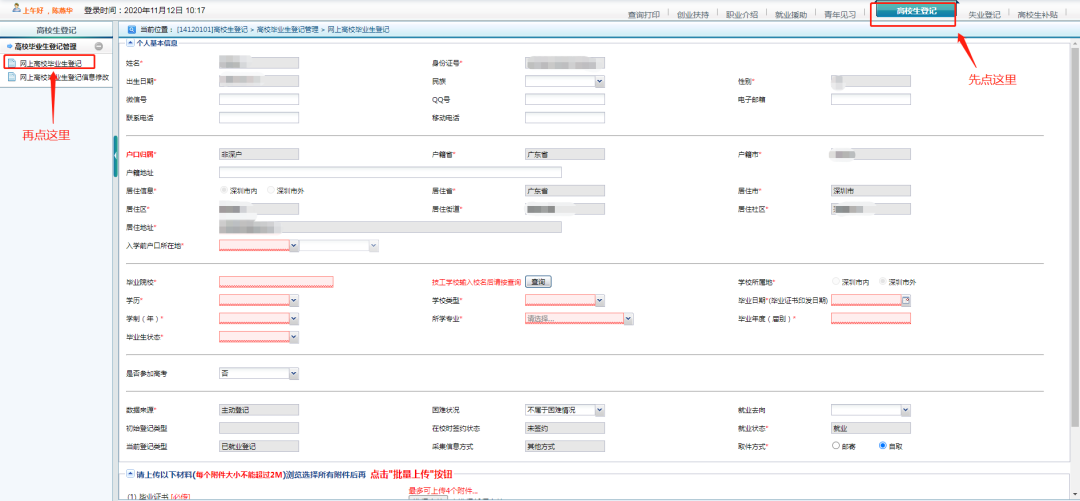Open the calendar picker for 毕业日期
1080x501 pixels.
click(906, 300)
